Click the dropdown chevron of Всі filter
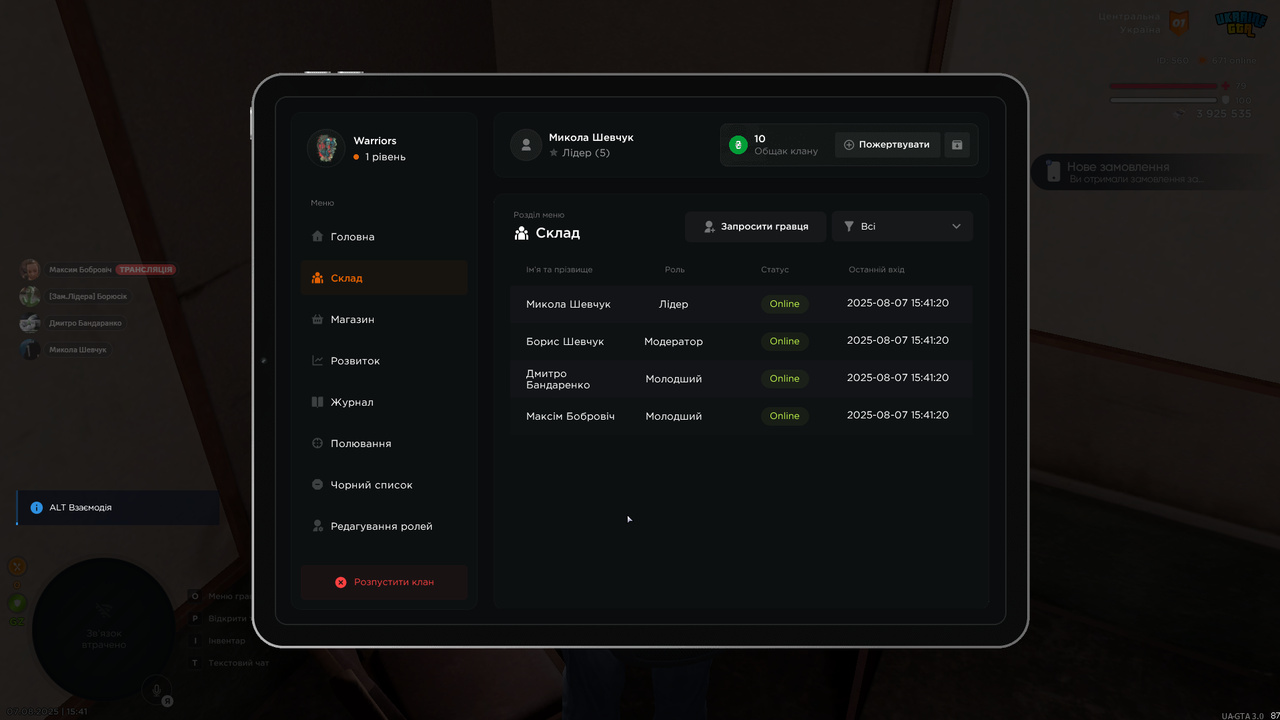Viewport: 1280px width, 720px height. 956,227
